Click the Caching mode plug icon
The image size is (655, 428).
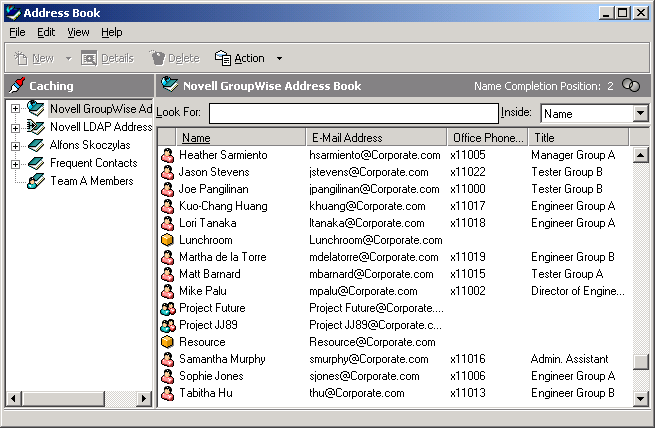point(17,85)
